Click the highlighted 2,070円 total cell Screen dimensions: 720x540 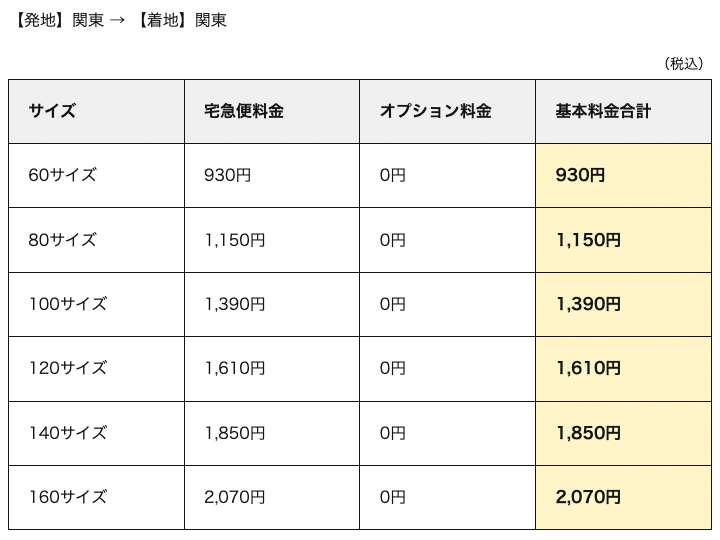[x=588, y=497]
